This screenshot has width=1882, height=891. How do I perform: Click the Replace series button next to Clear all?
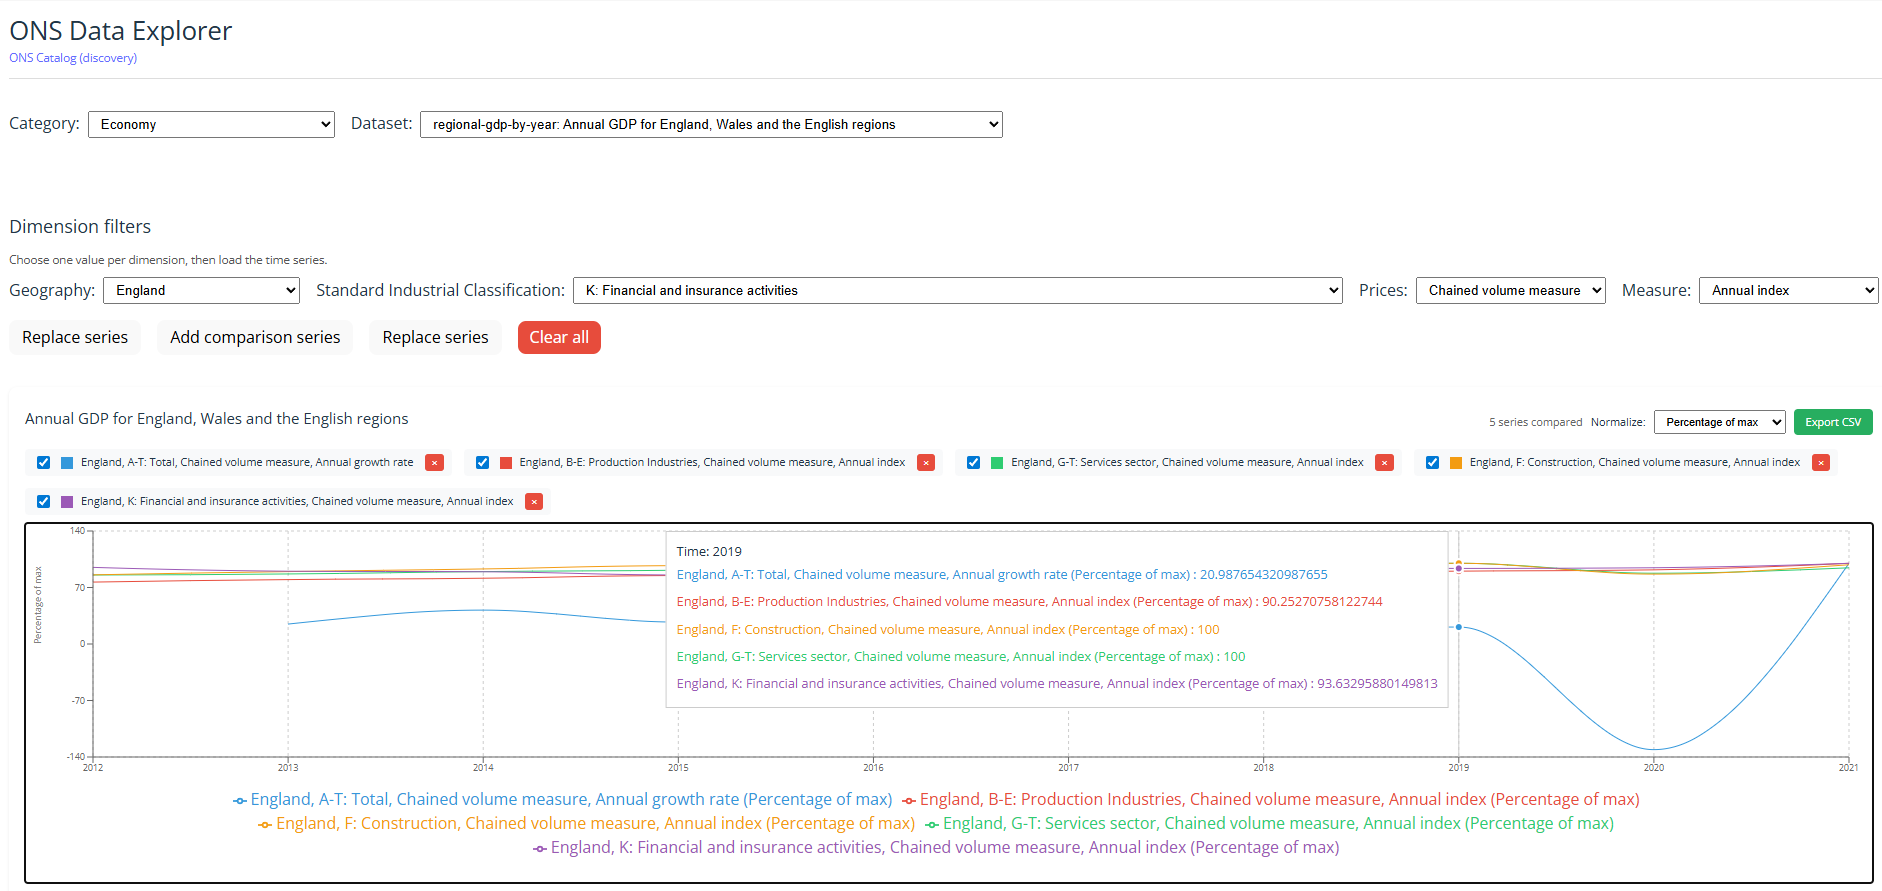435,337
